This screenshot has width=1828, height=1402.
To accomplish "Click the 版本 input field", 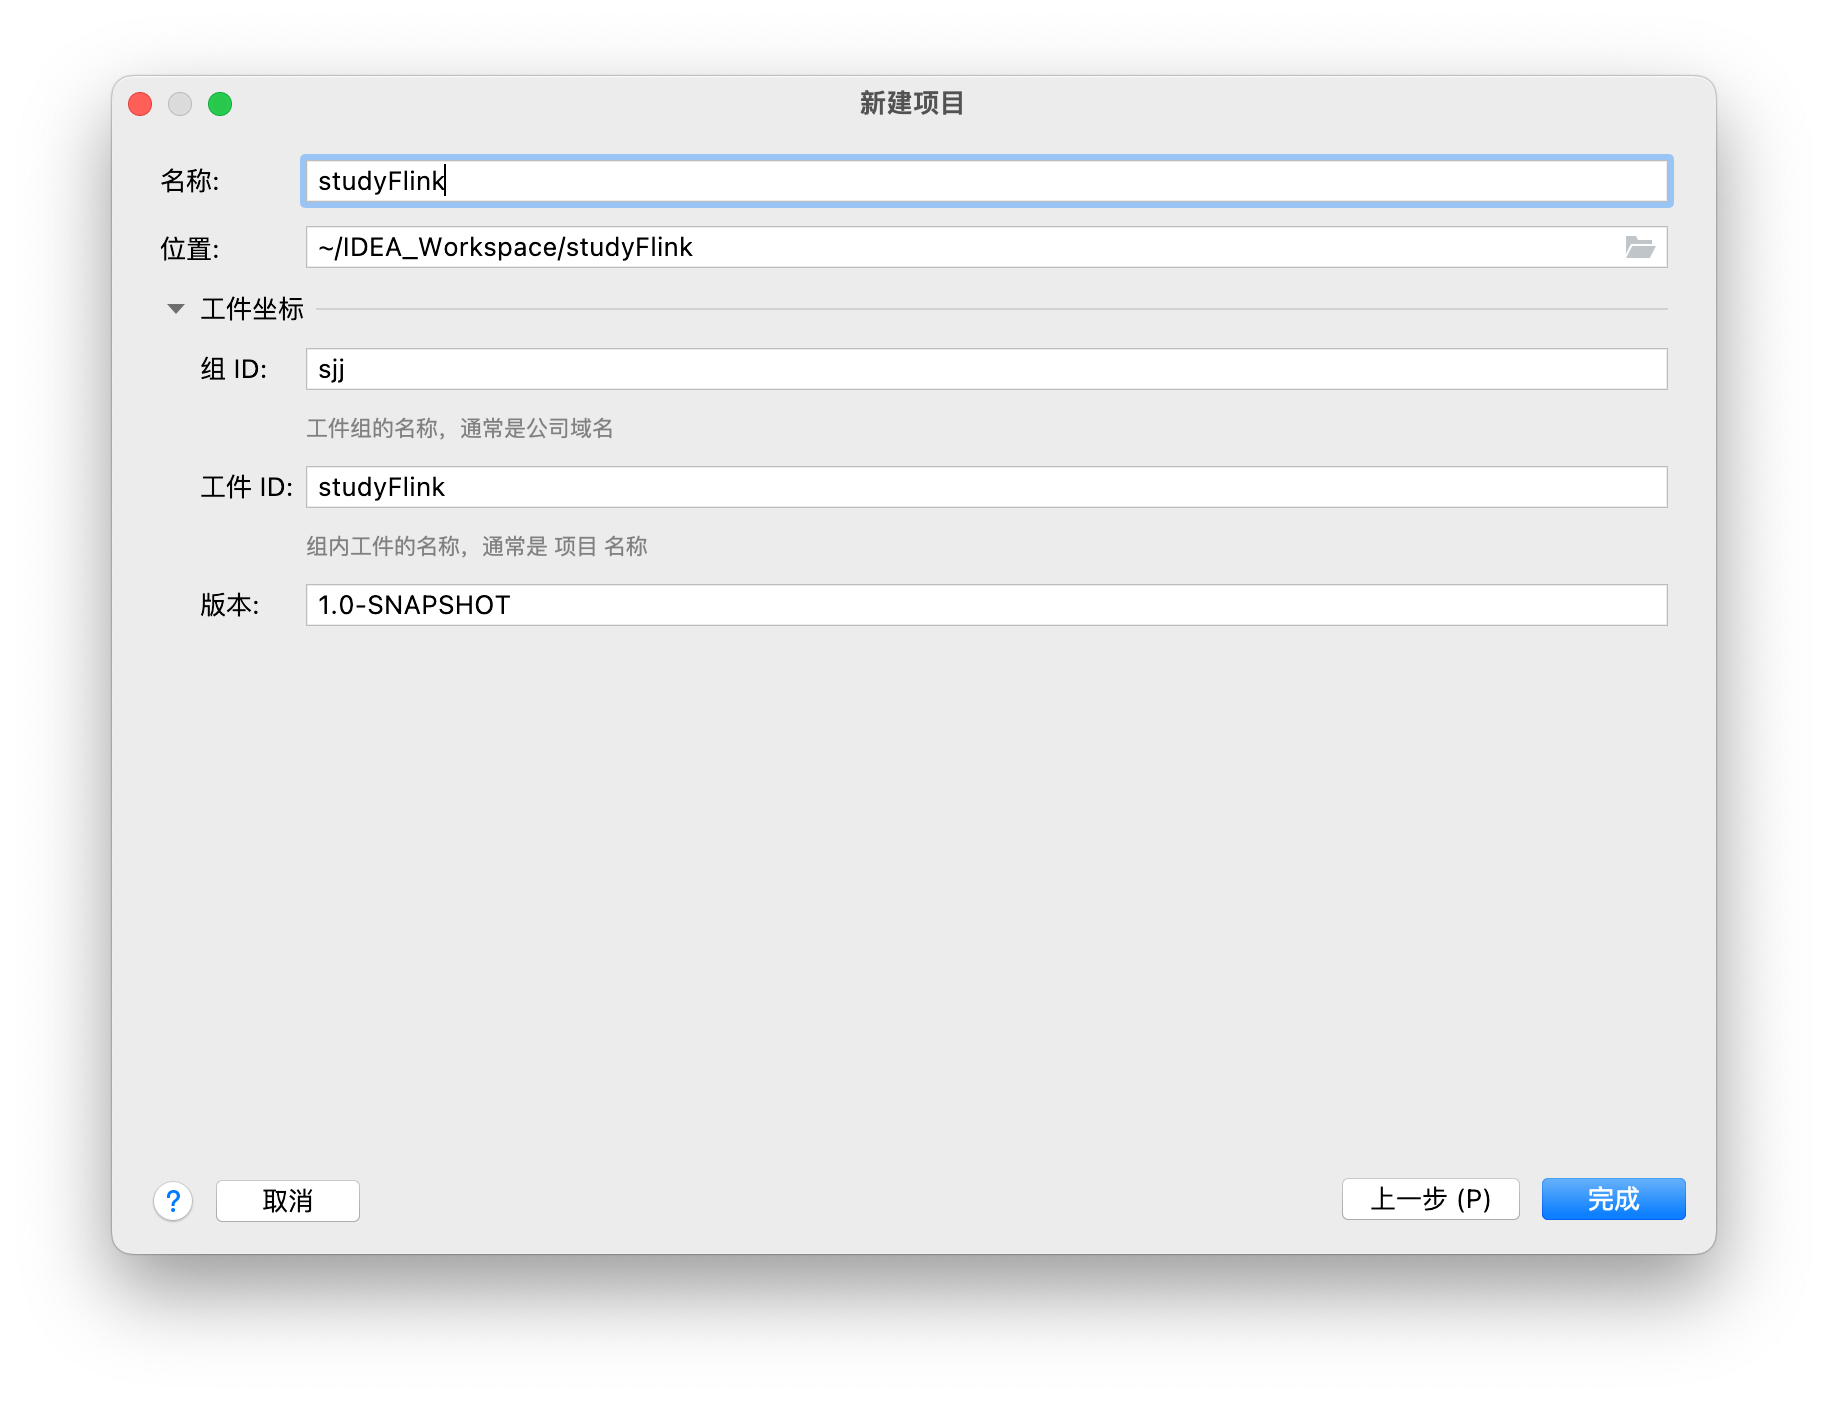I will [986, 605].
